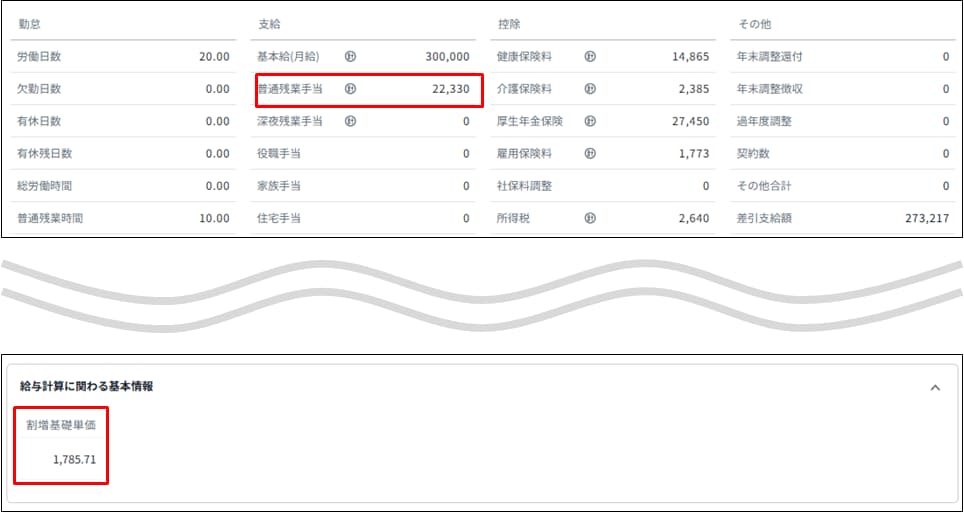Click the 差引支給額 amount 273,217
Screen dimensions: 964x512
point(925,217)
